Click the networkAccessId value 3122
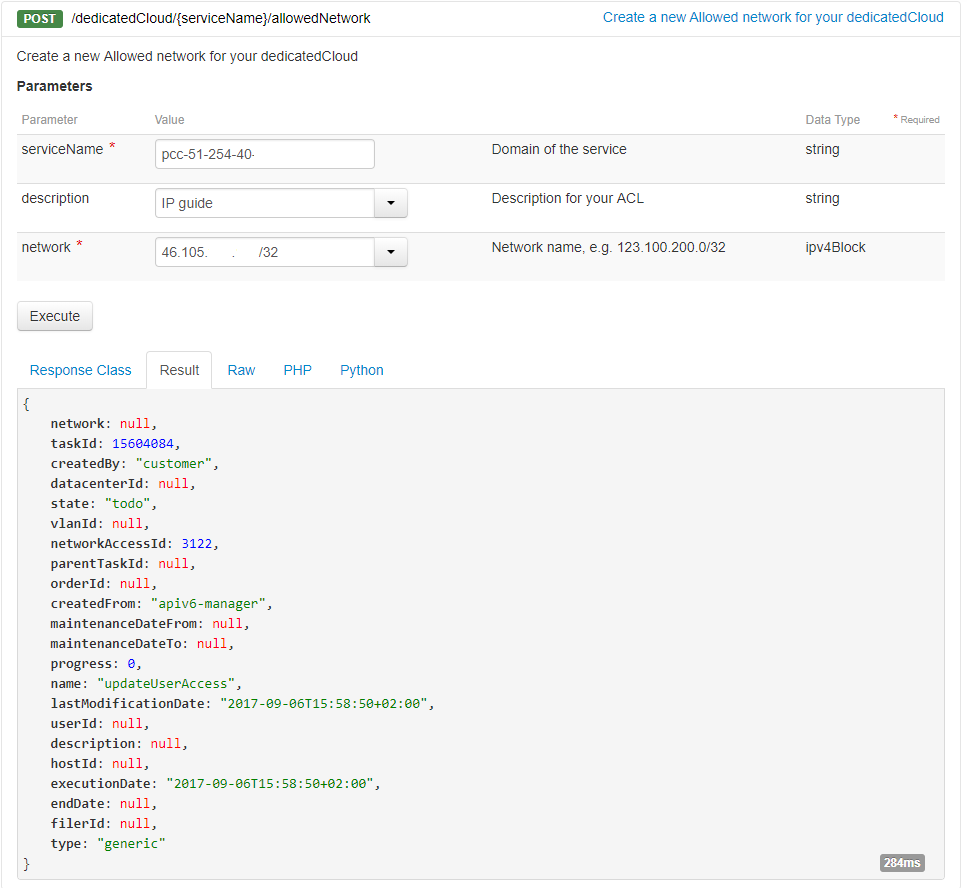The height and width of the screenshot is (888, 967). coord(197,543)
